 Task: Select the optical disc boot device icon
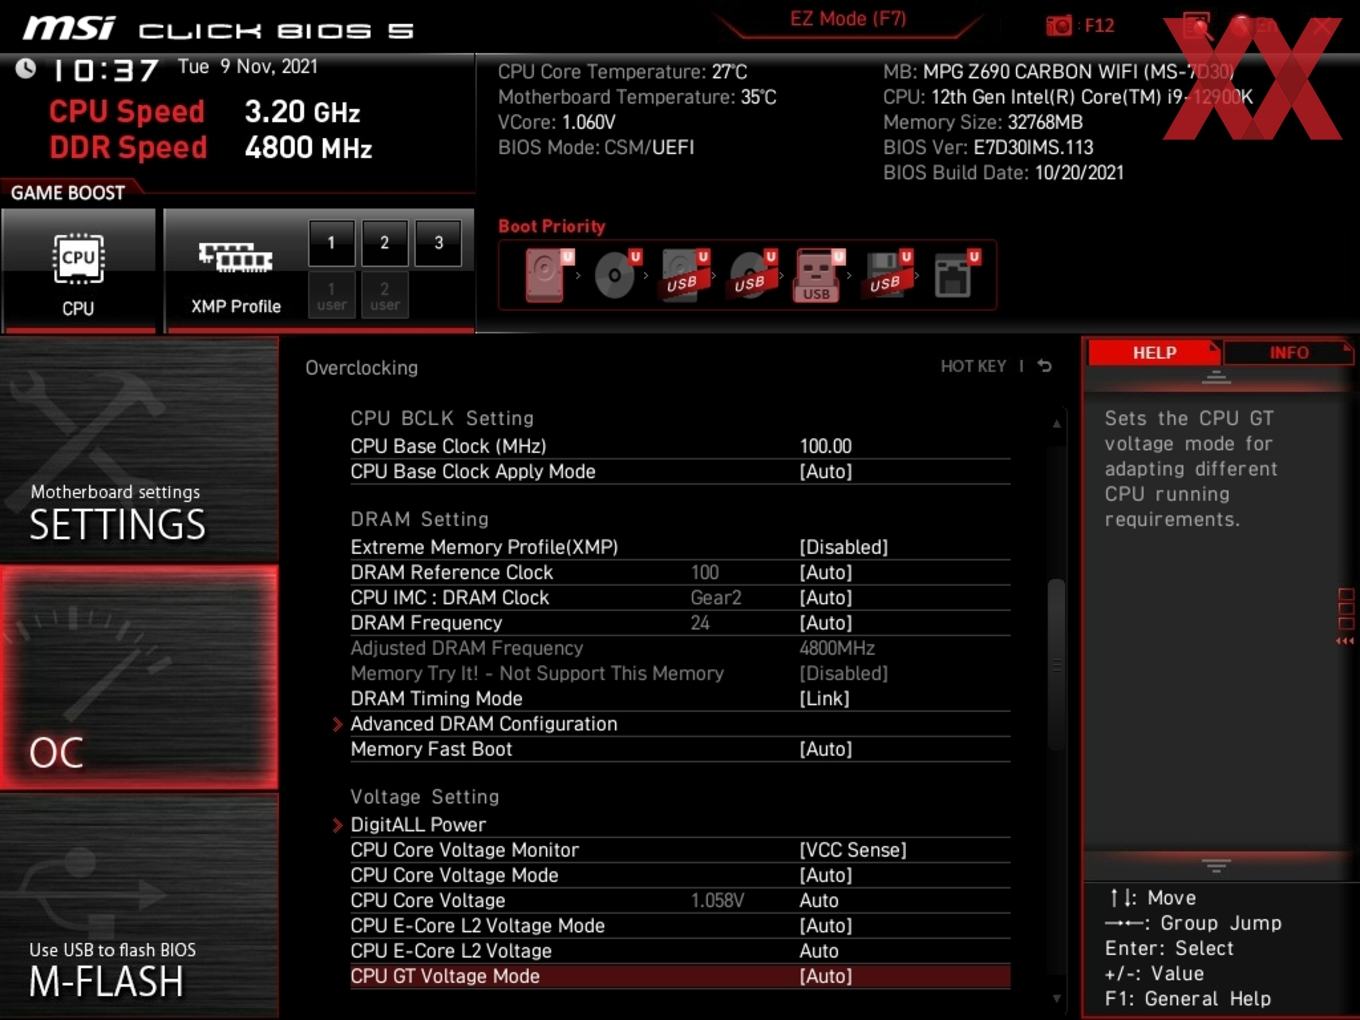(x=616, y=274)
